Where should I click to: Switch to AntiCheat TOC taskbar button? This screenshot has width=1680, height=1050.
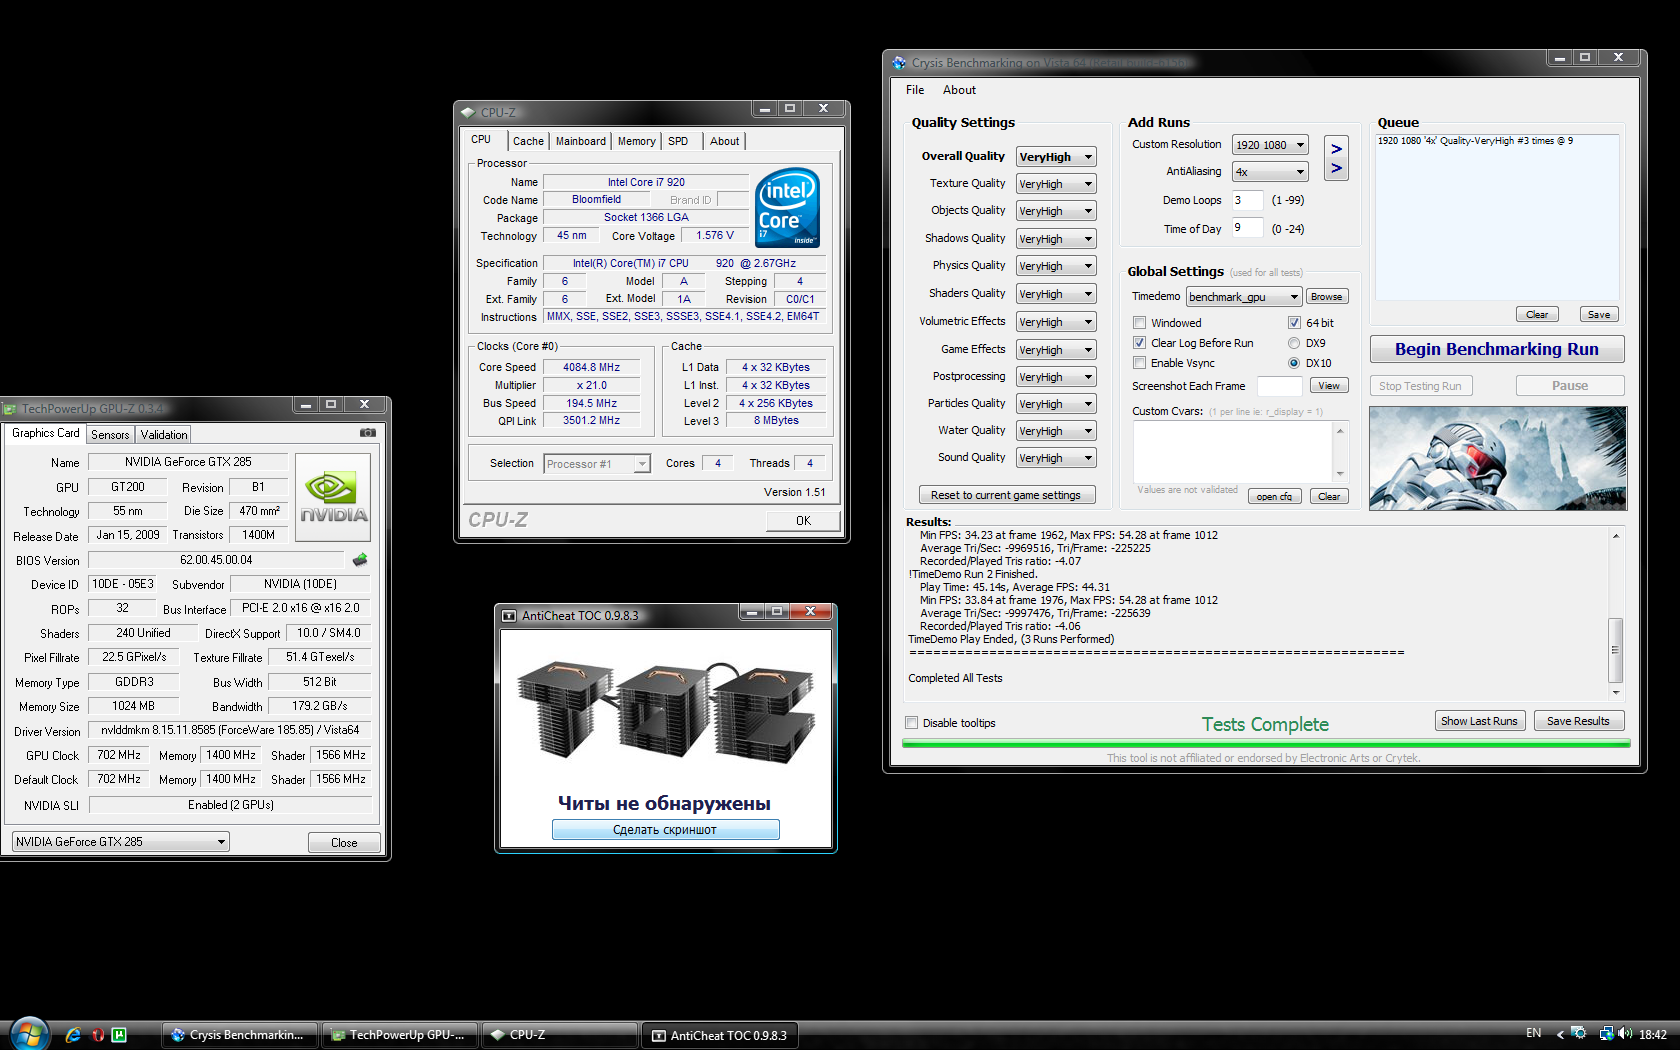[720, 1035]
